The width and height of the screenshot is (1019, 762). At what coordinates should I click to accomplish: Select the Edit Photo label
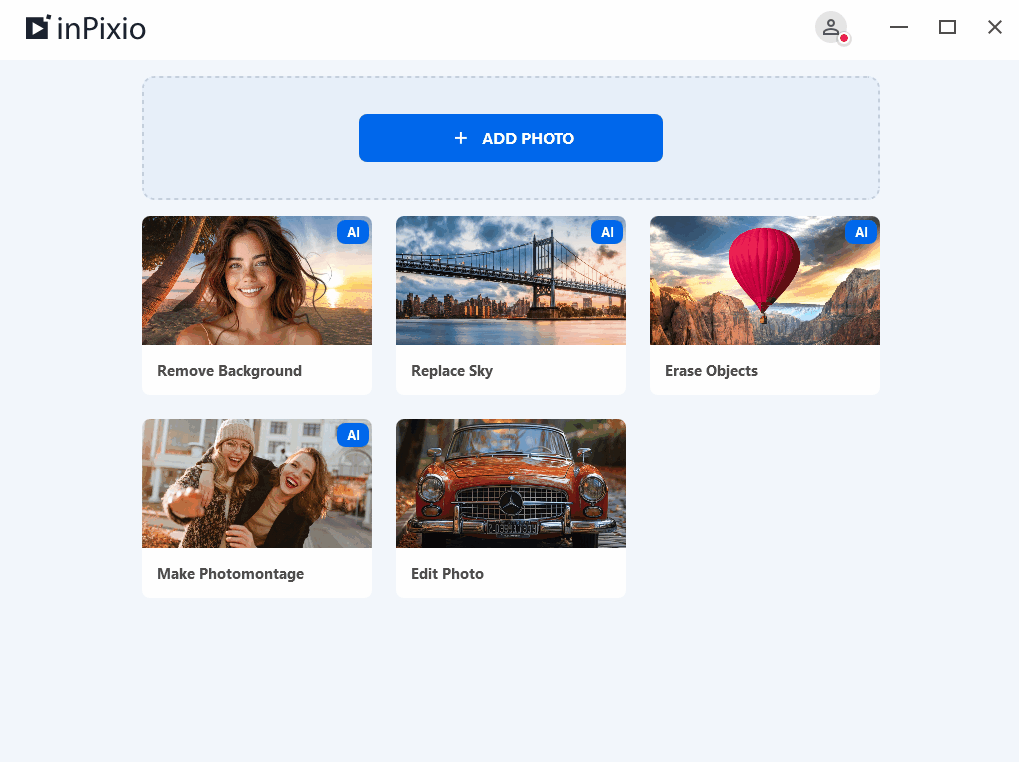pyautogui.click(x=447, y=574)
